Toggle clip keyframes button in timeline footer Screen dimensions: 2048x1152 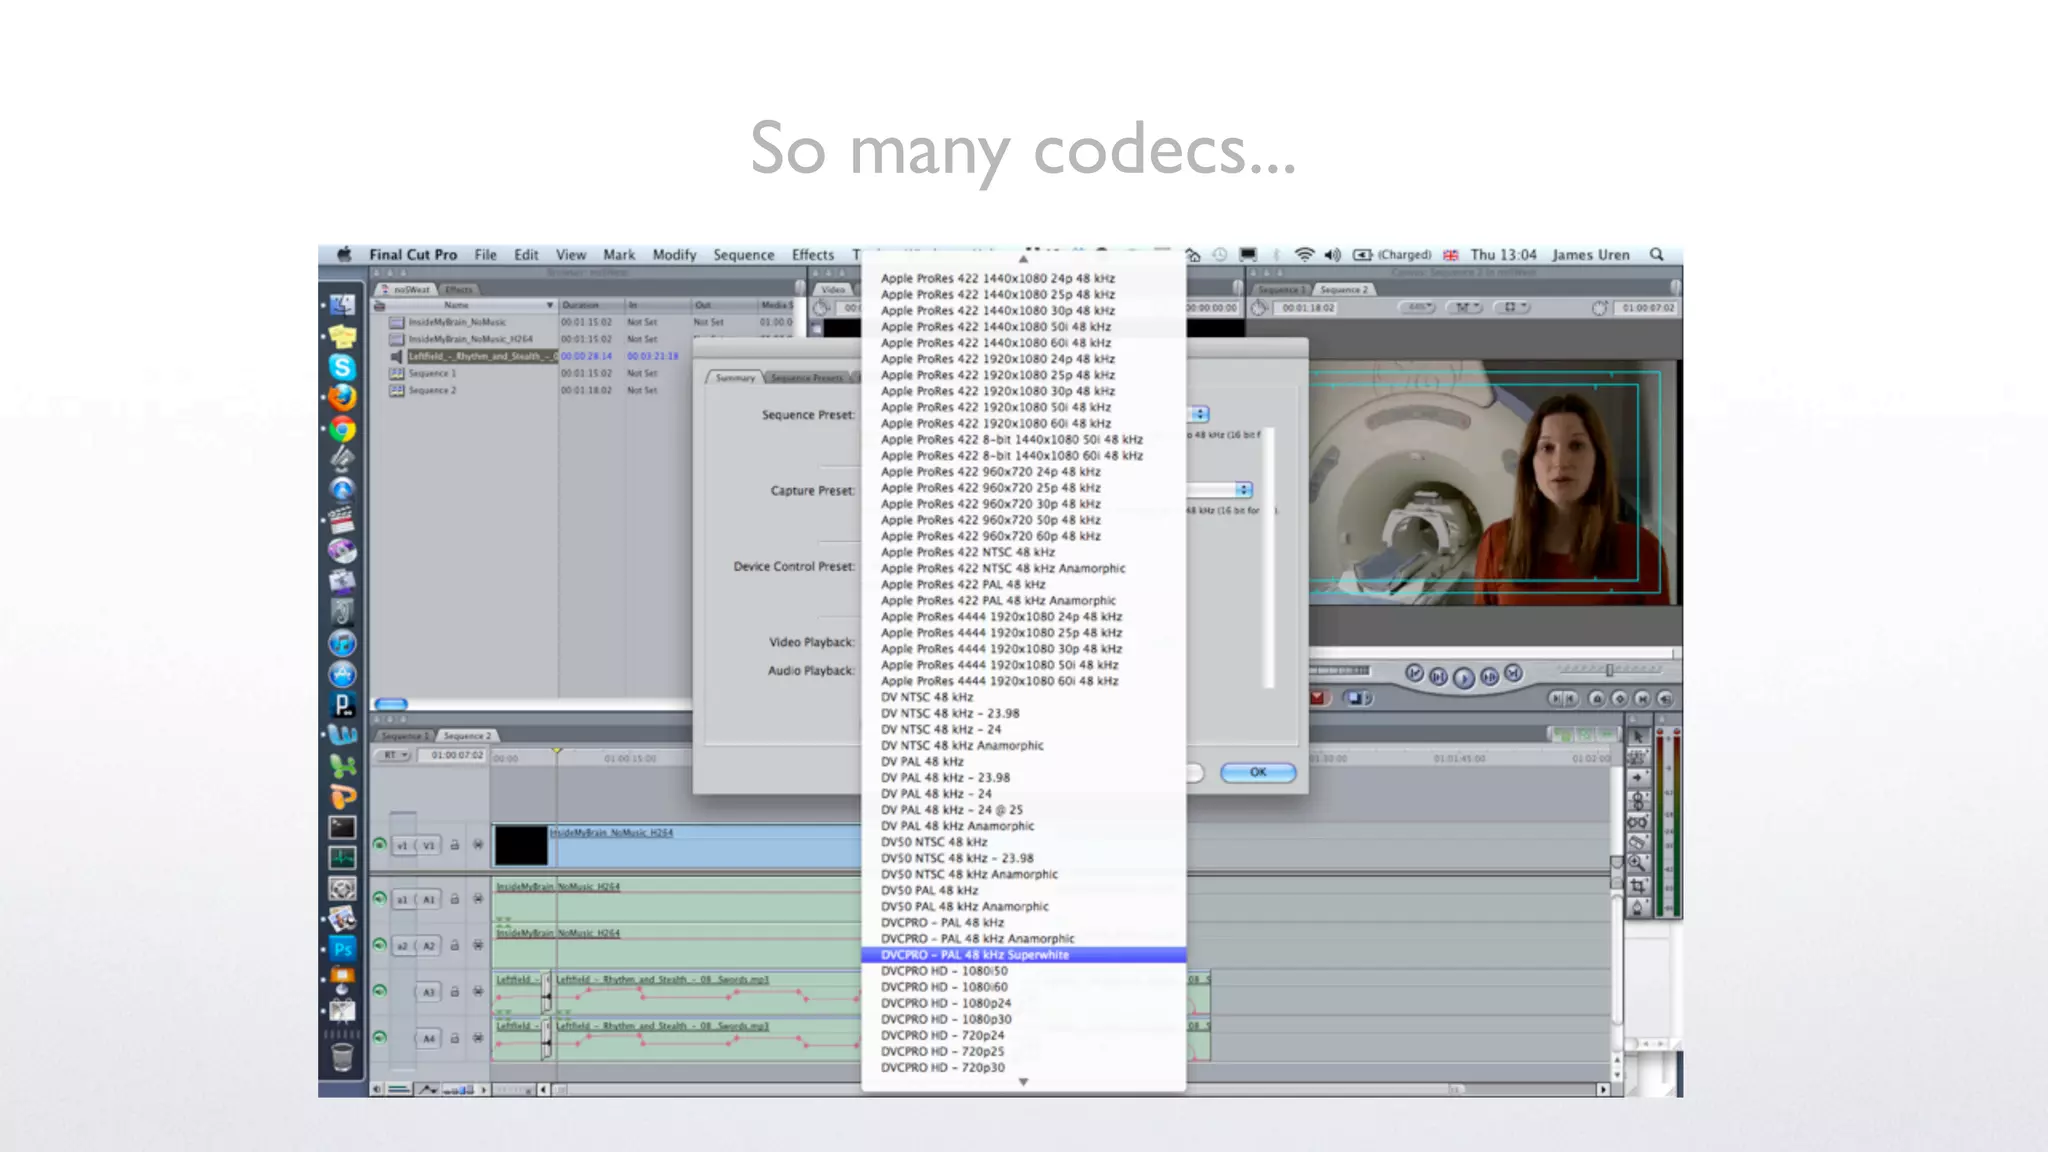pos(398,1089)
